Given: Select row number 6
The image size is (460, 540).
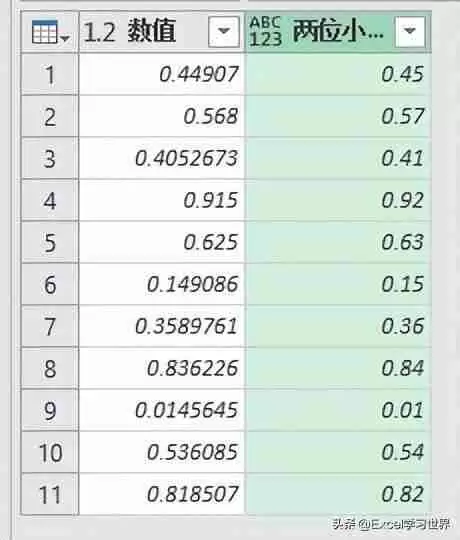Looking at the screenshot, I should tap(50, 284).
